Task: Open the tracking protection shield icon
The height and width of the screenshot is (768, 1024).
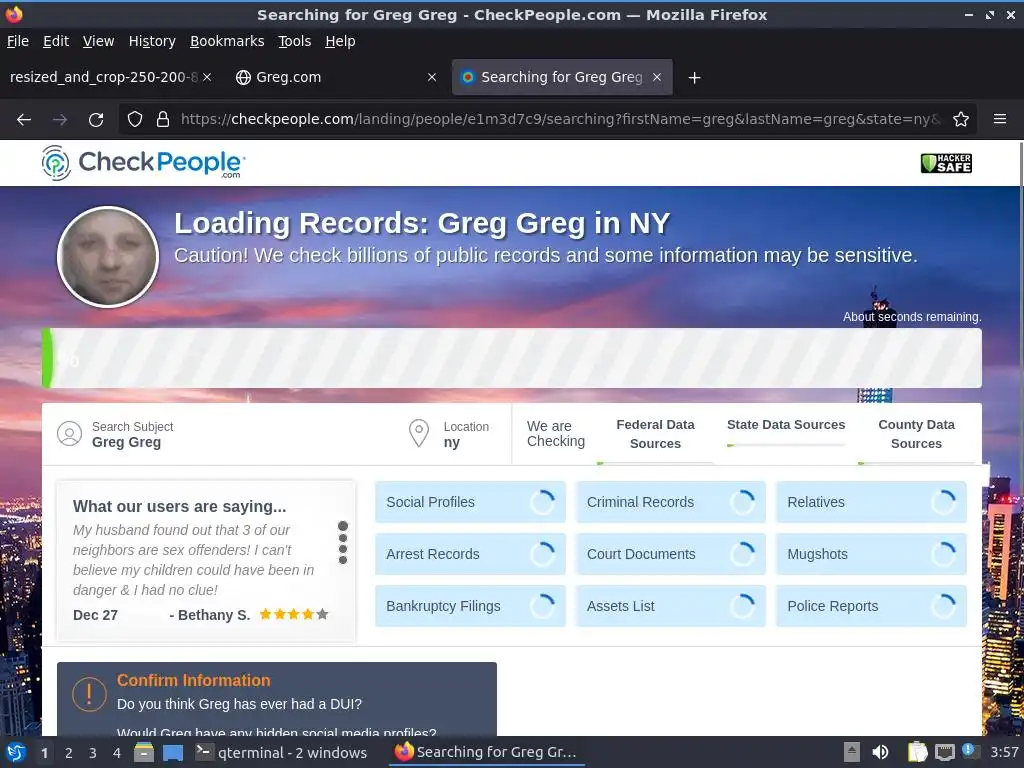Action: click(135, 119)
